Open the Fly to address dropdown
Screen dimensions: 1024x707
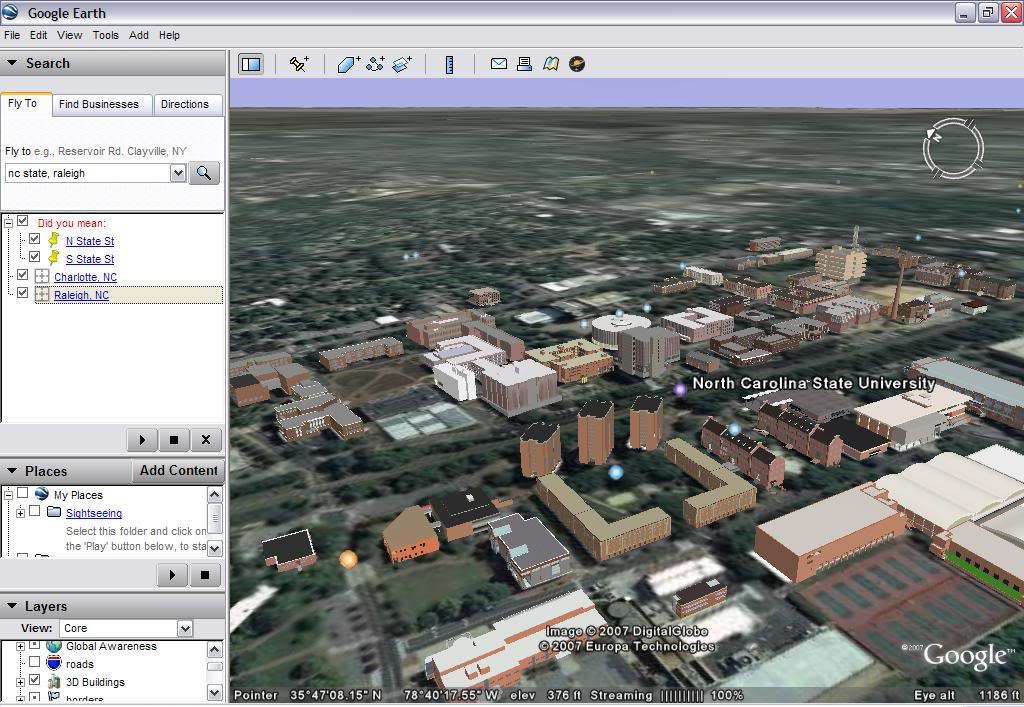[178, 173]
